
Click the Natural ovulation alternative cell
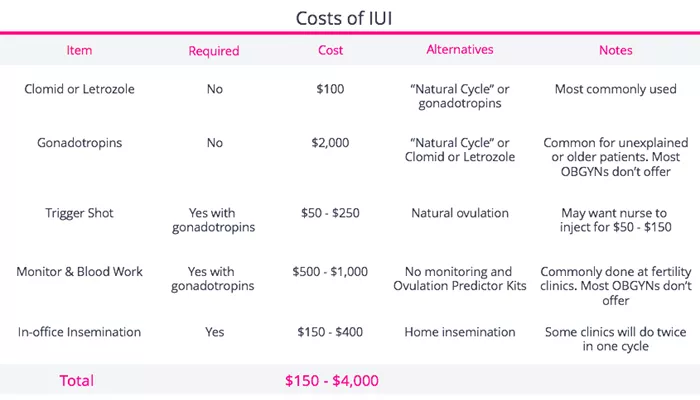click(460, 213)
